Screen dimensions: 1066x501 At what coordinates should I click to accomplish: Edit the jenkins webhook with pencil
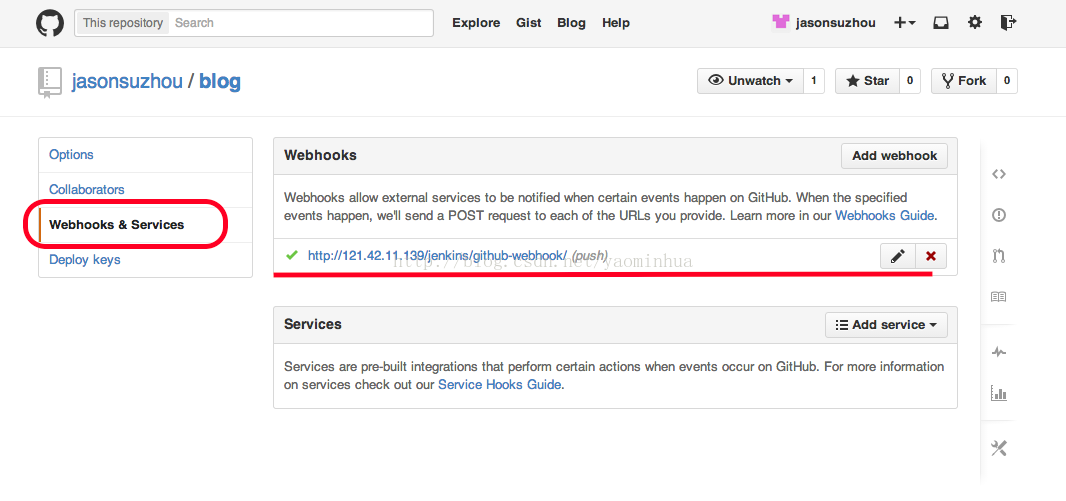click(x=898, y=256)
